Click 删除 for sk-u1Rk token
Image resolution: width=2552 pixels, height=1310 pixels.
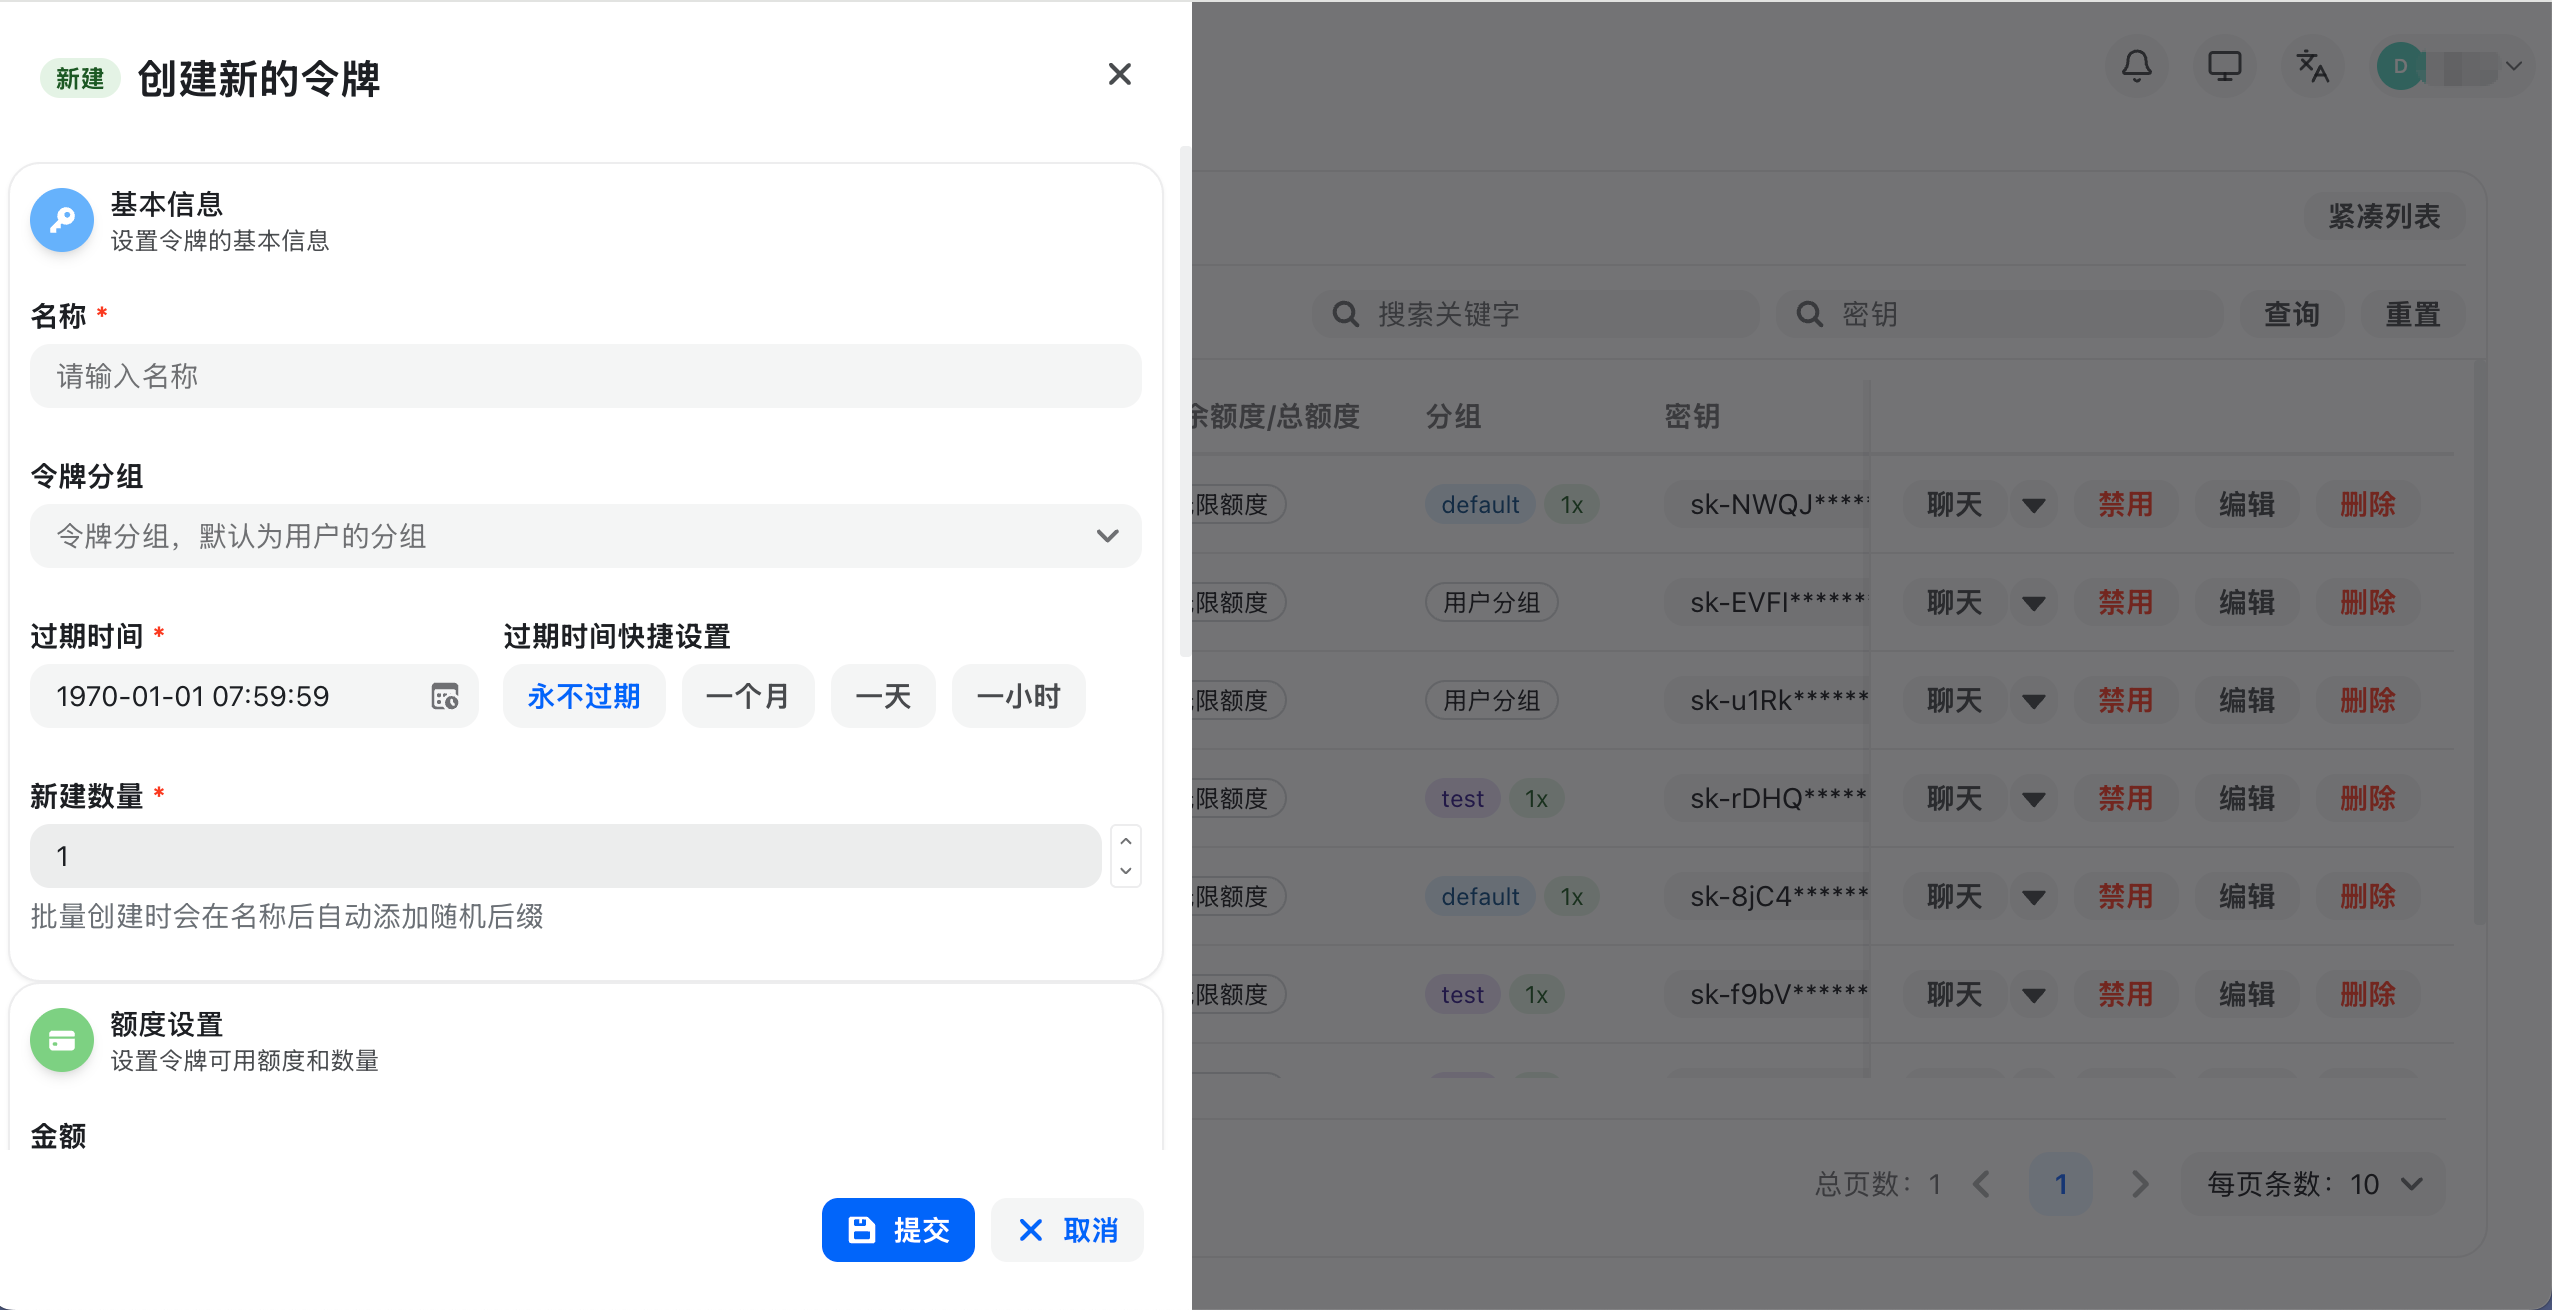2368,700
